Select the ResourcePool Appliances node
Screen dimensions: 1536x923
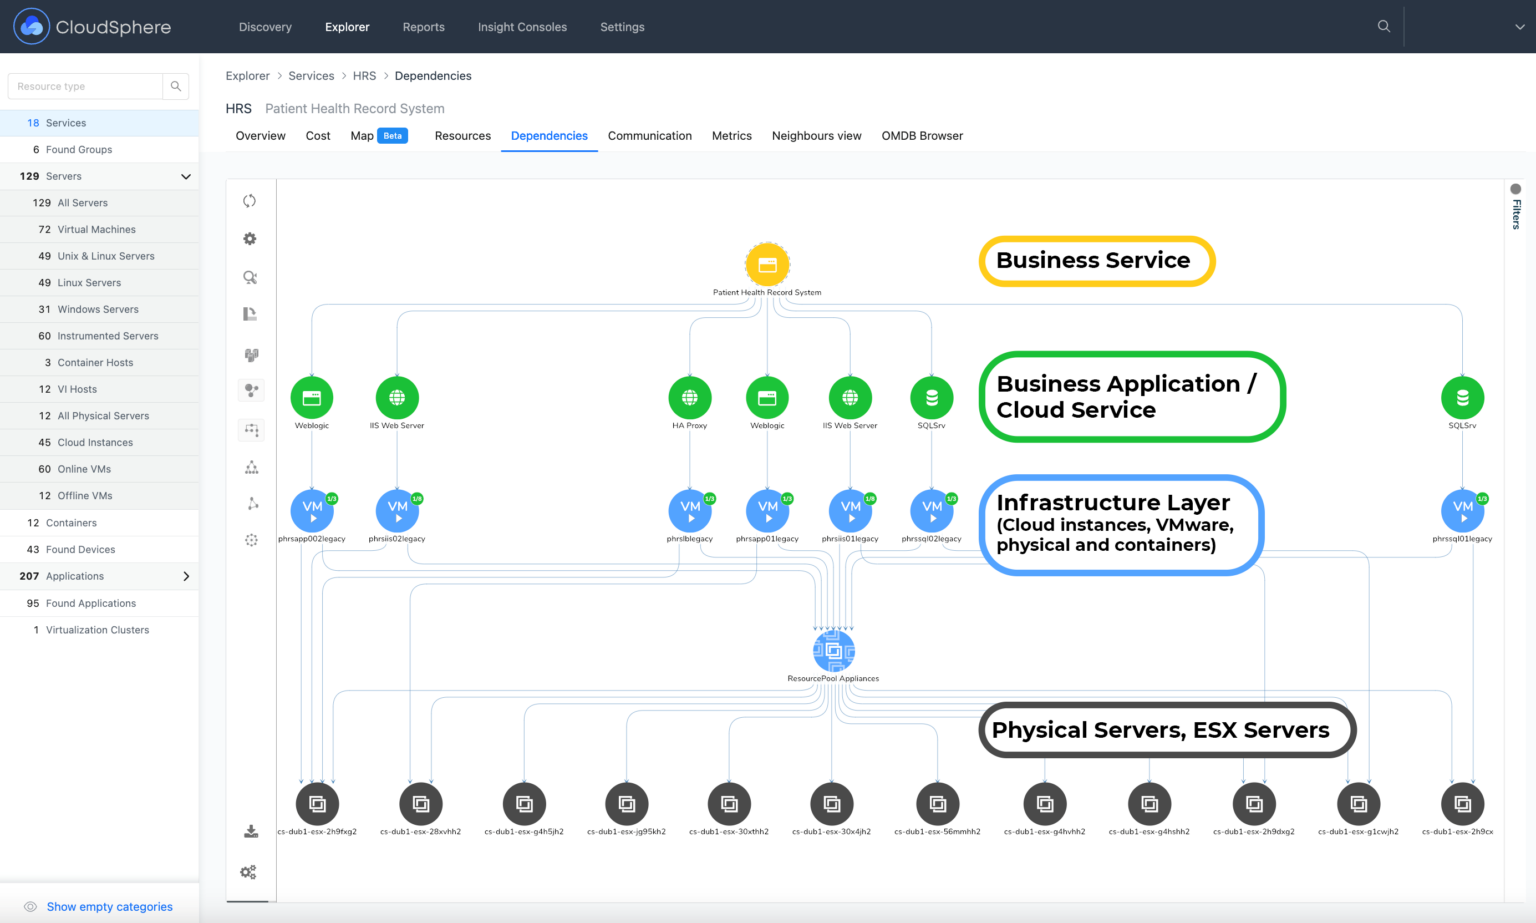(833, 650)
